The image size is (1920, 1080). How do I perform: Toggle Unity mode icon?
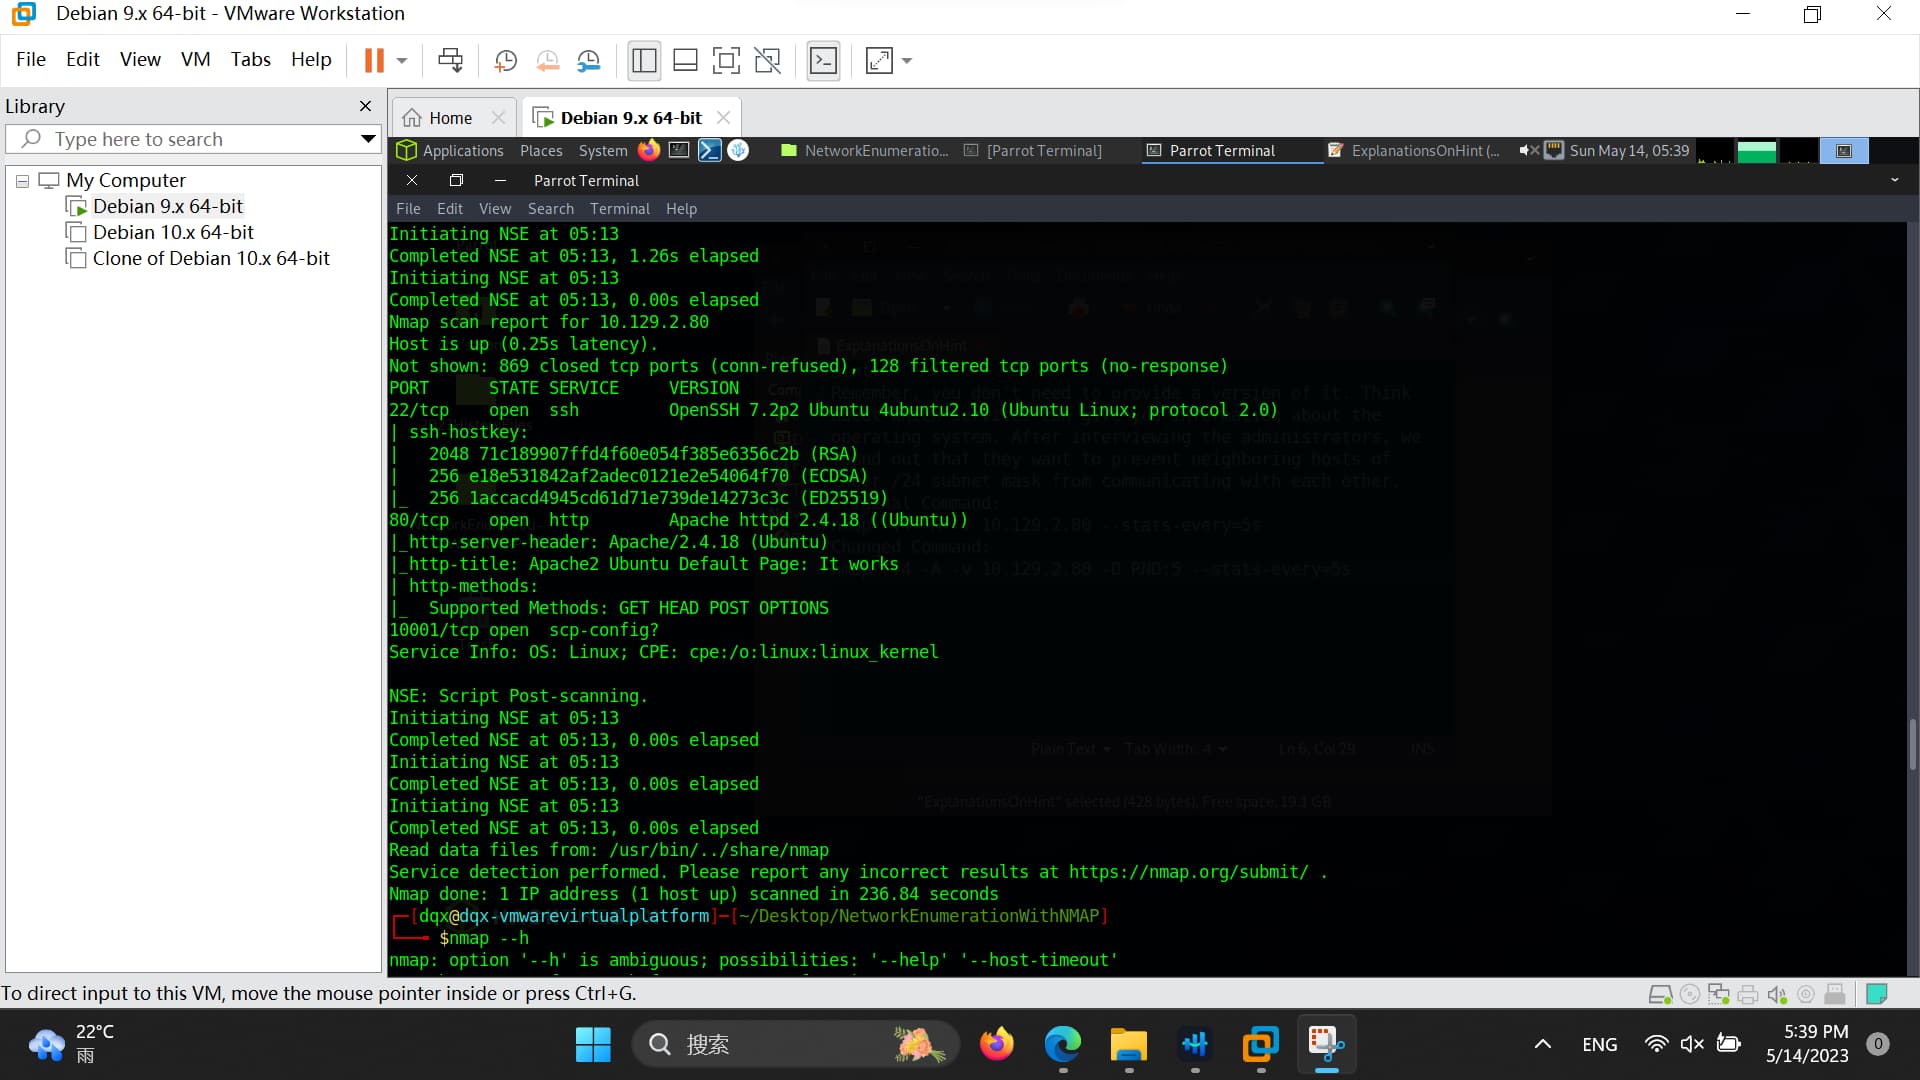click(x=767, y=61)
